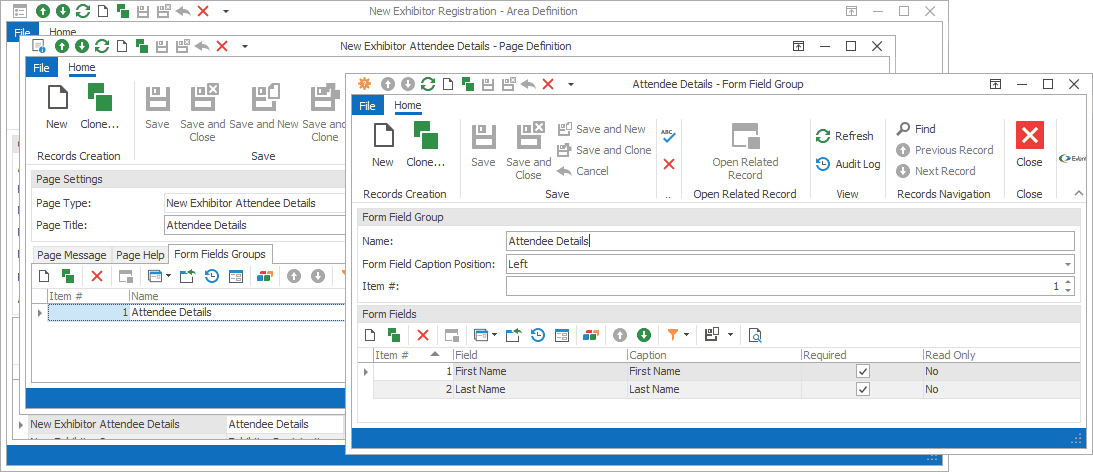Click green up arrow in Area Definition title bar
Screen dimensions: 1093x472
click(x=43, y=11)
